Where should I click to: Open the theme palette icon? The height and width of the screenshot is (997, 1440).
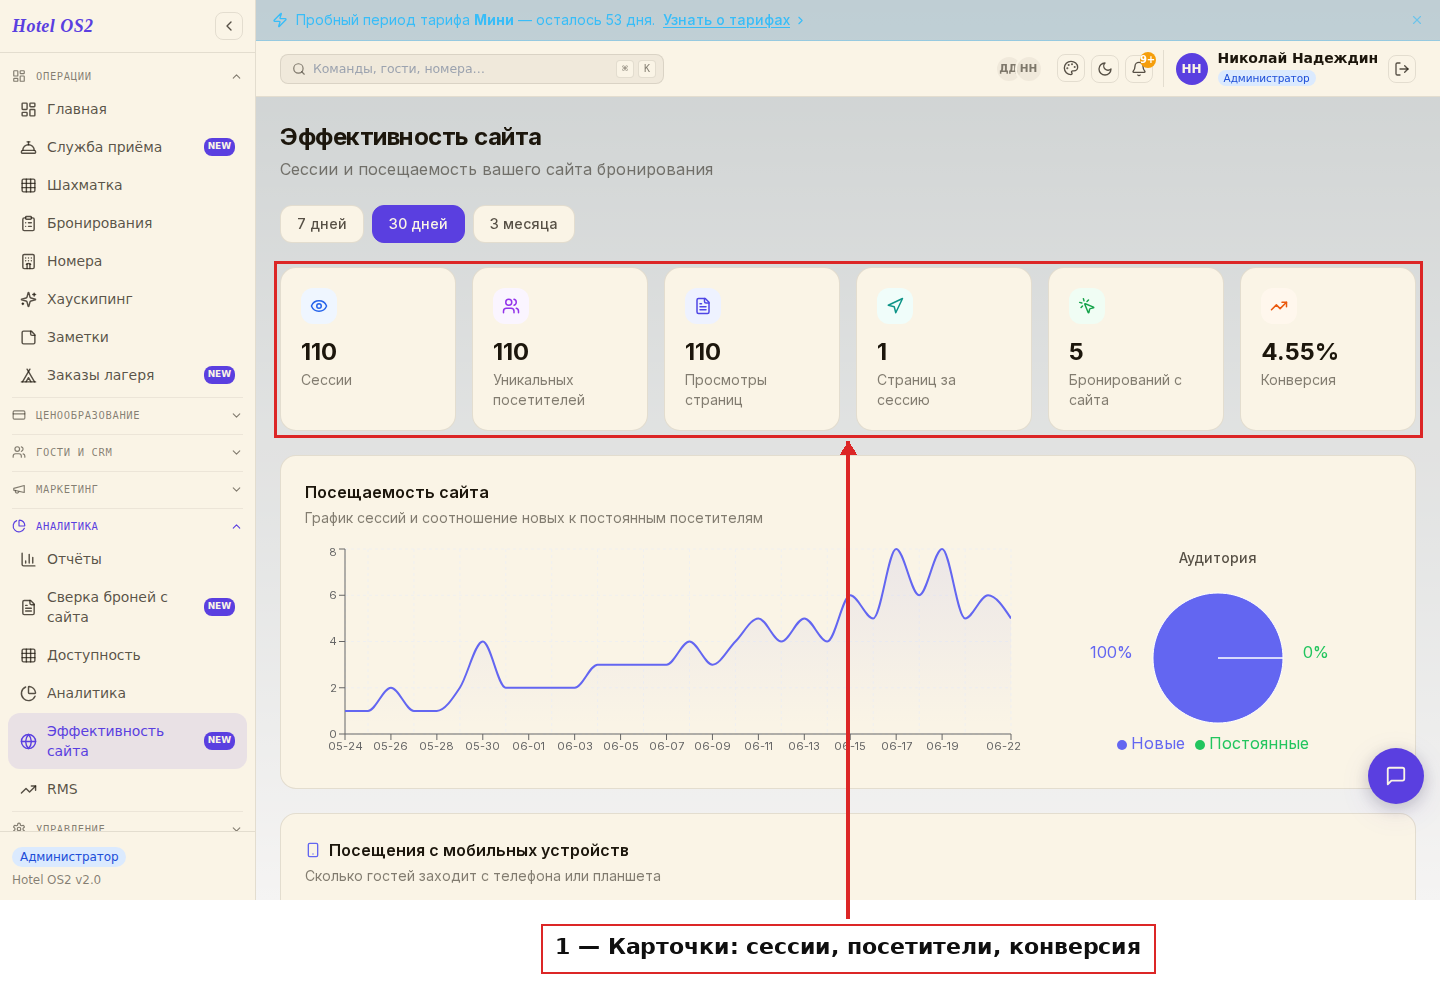[x=1071, y=69]
